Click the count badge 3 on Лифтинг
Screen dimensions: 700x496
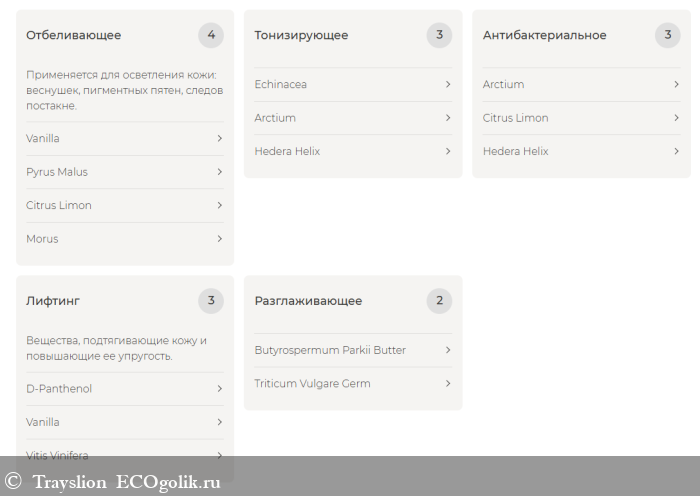(210, 300)
